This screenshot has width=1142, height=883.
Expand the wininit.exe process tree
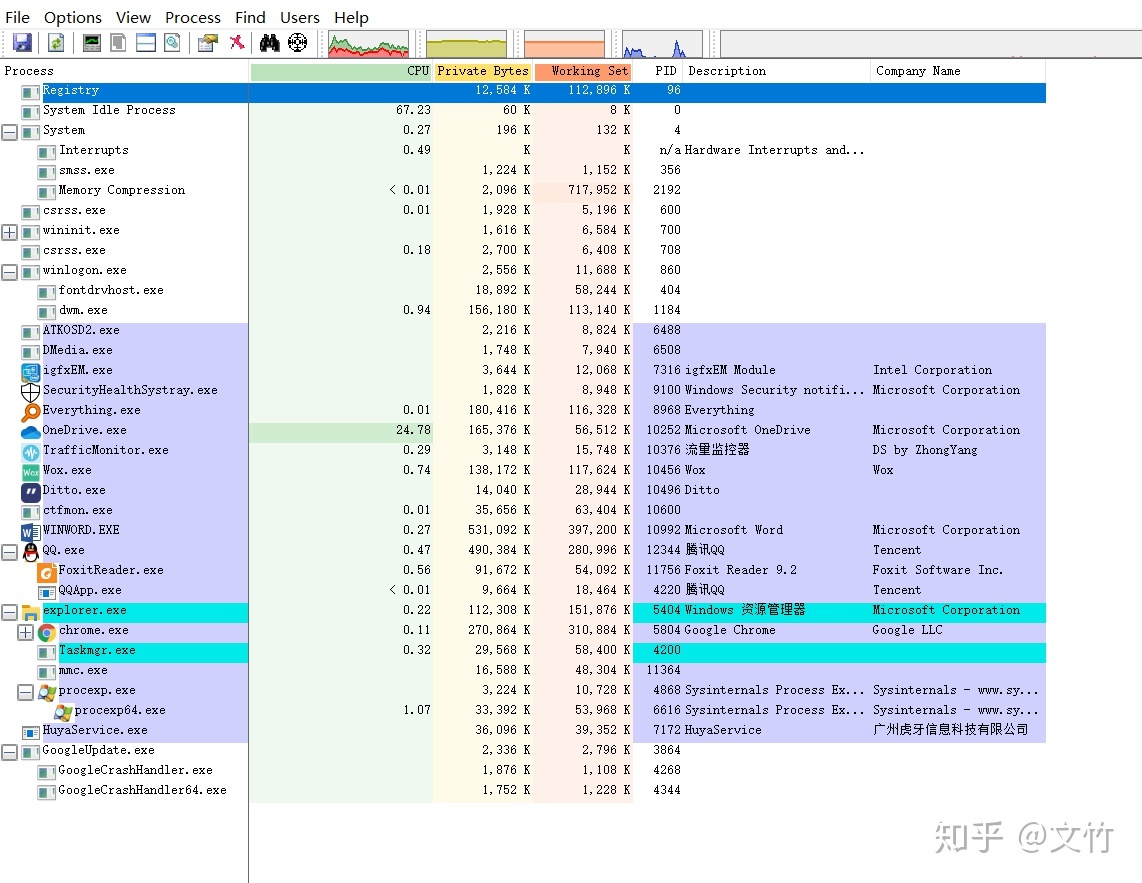pyautogui.click(x=9, y=232)
